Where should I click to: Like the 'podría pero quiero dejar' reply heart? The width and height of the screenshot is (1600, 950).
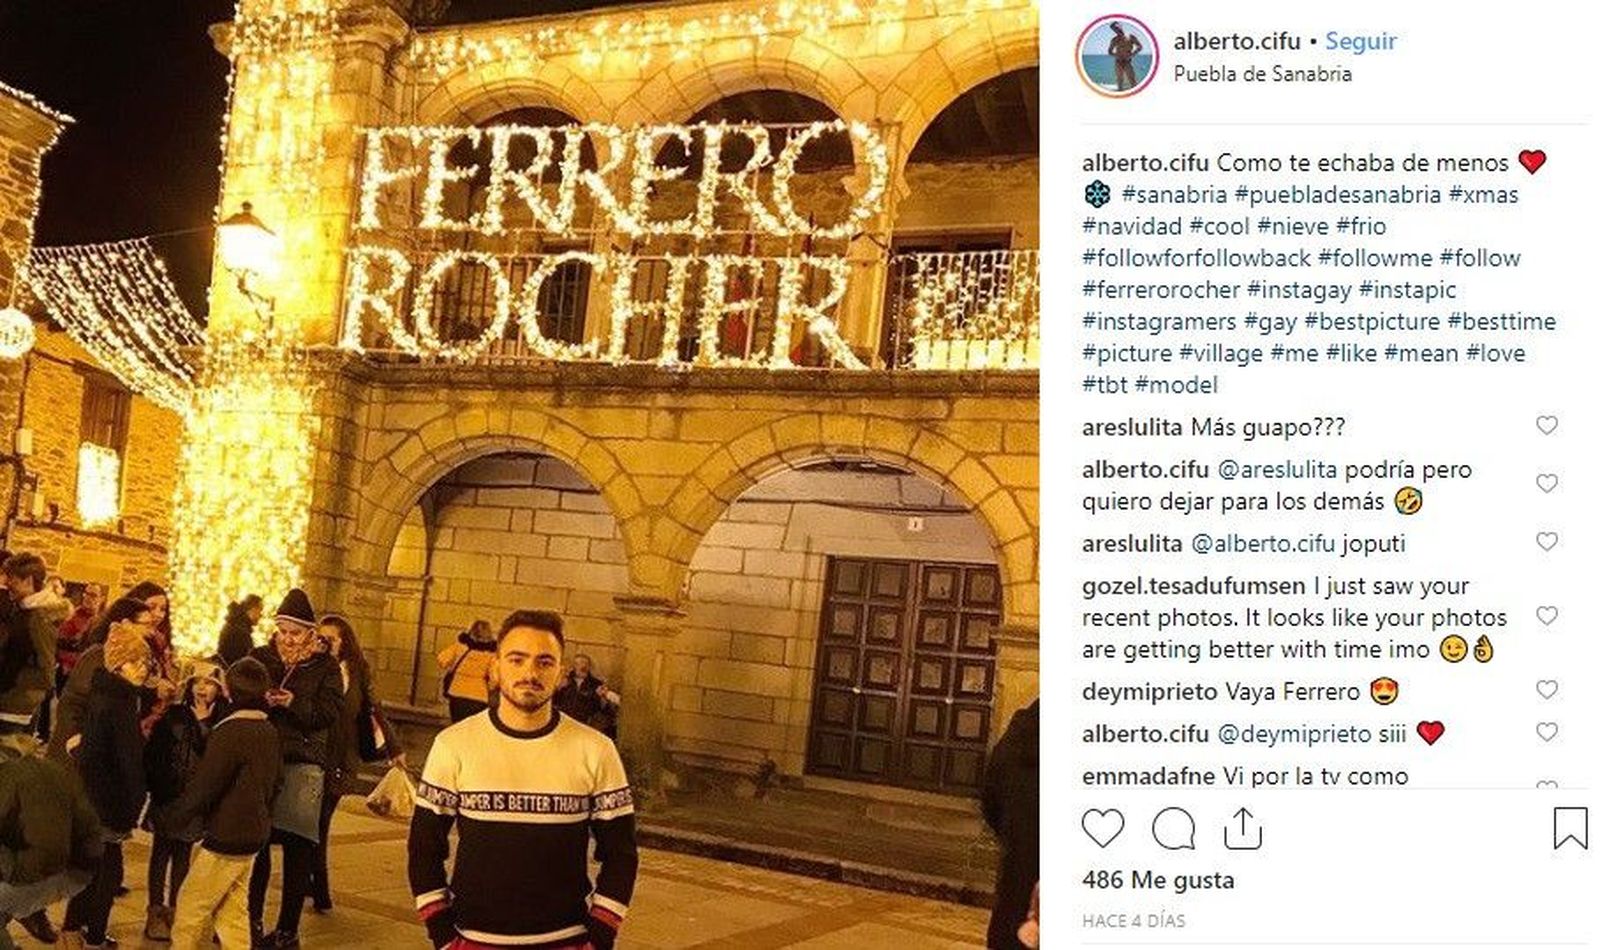1547,484
